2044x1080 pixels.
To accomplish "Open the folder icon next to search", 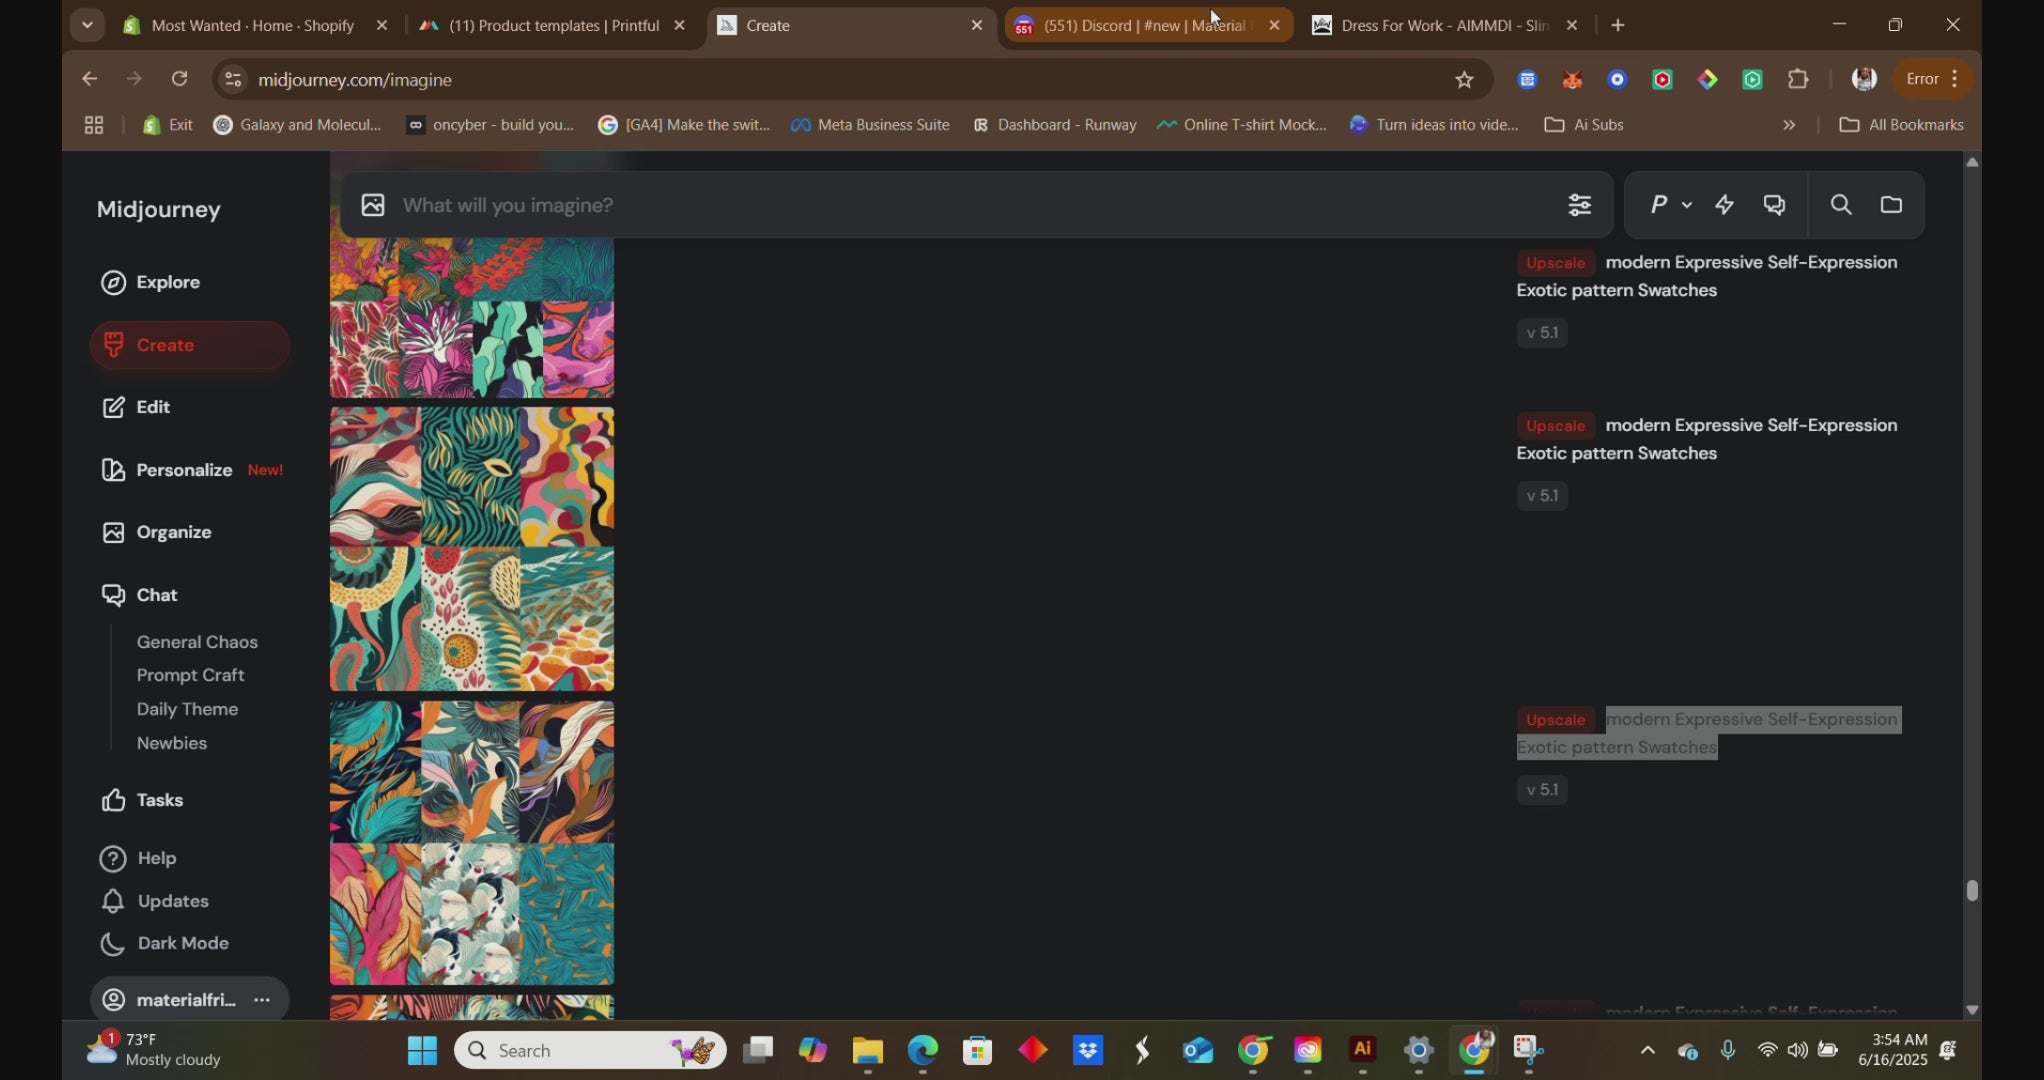I will coord(1891,205).
